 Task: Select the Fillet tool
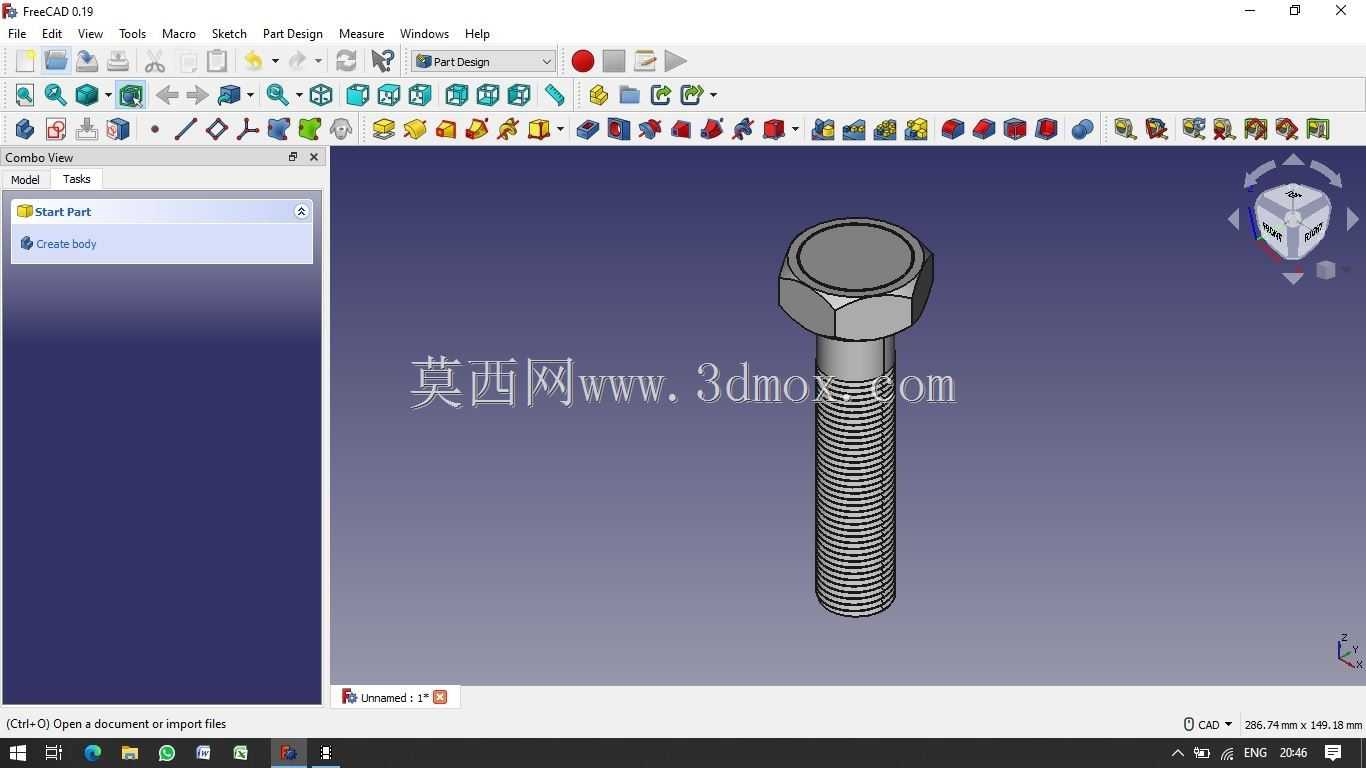tap(953, 129)
